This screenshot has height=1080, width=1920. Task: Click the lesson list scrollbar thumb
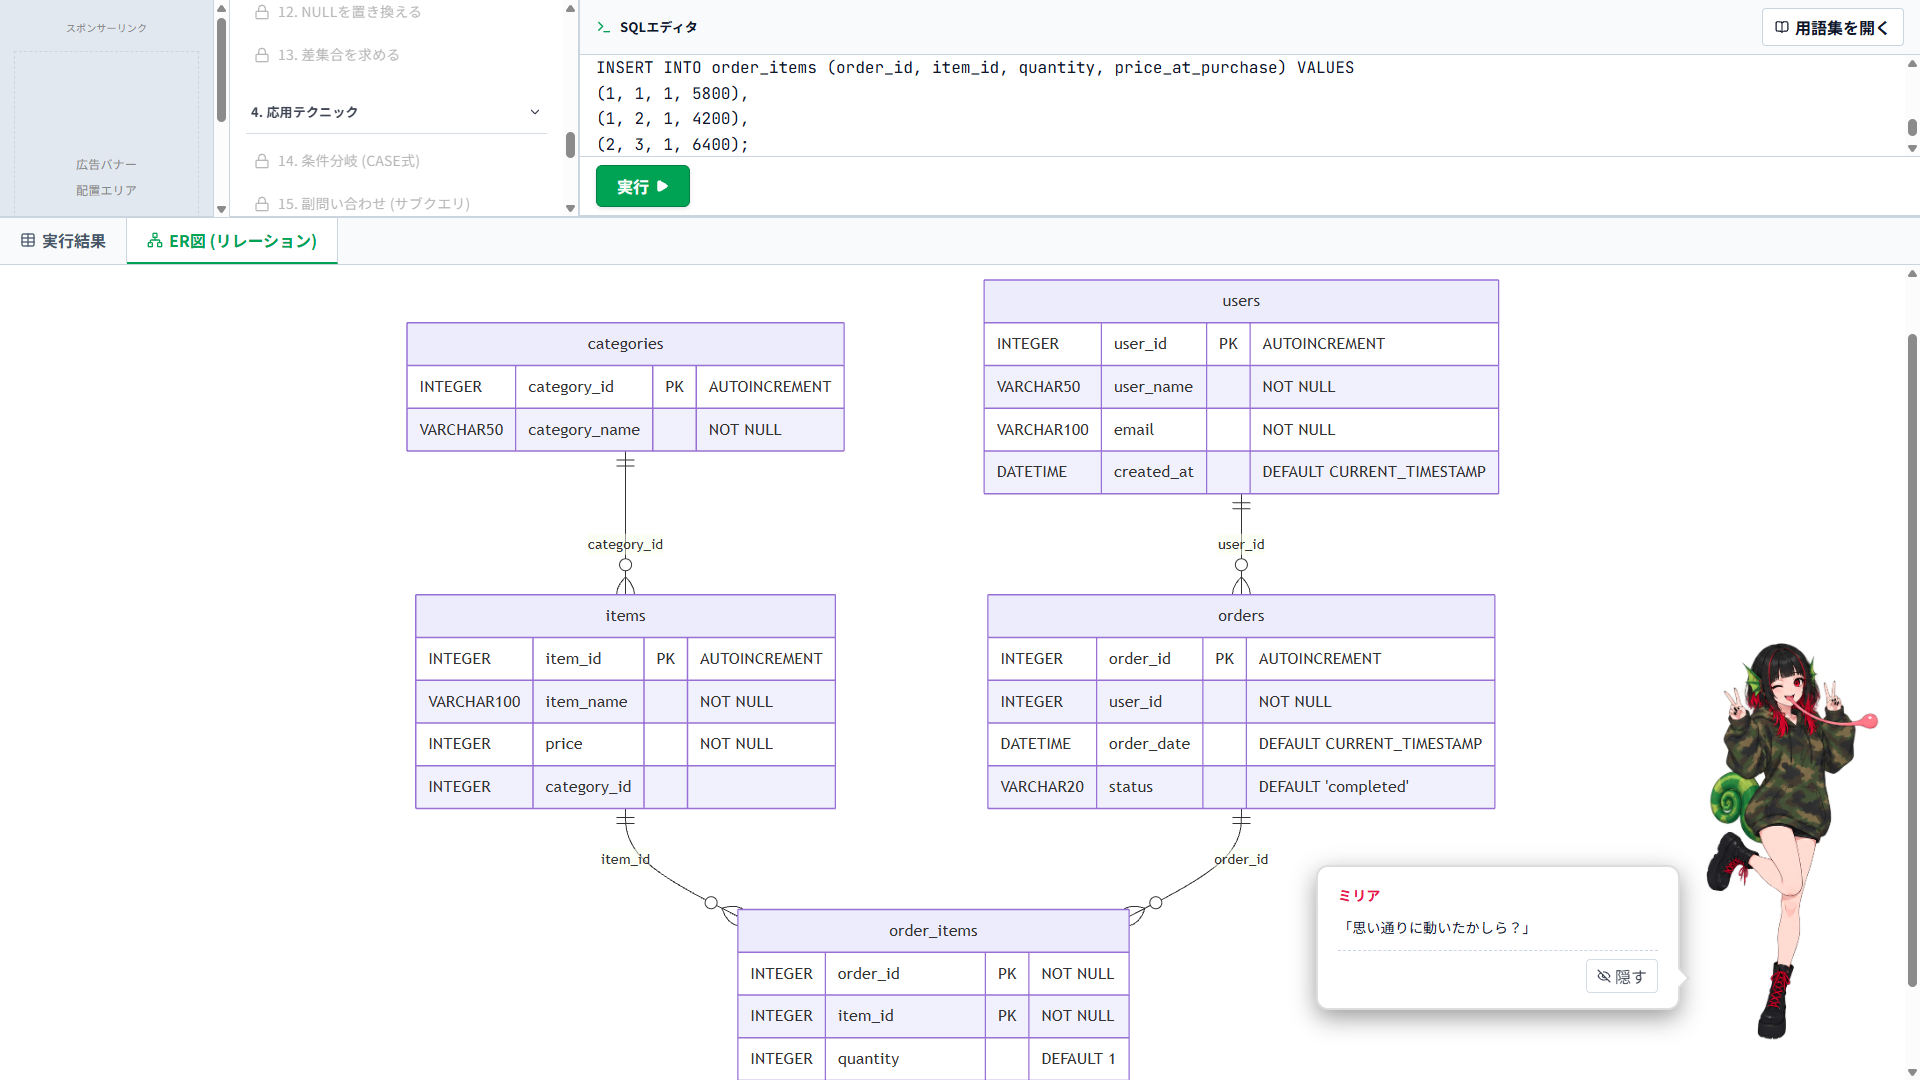point(570,145)
